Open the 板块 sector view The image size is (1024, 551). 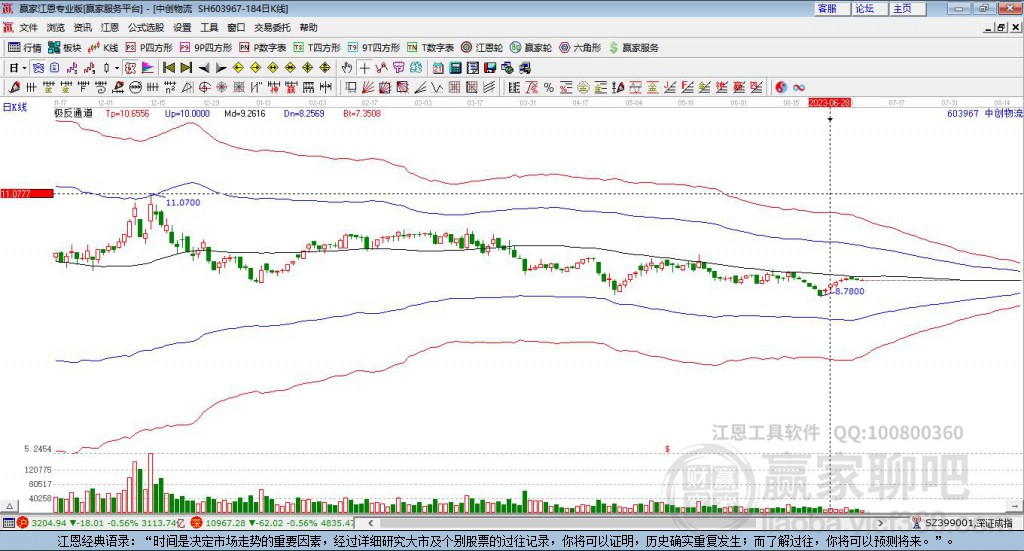[65, 48]
